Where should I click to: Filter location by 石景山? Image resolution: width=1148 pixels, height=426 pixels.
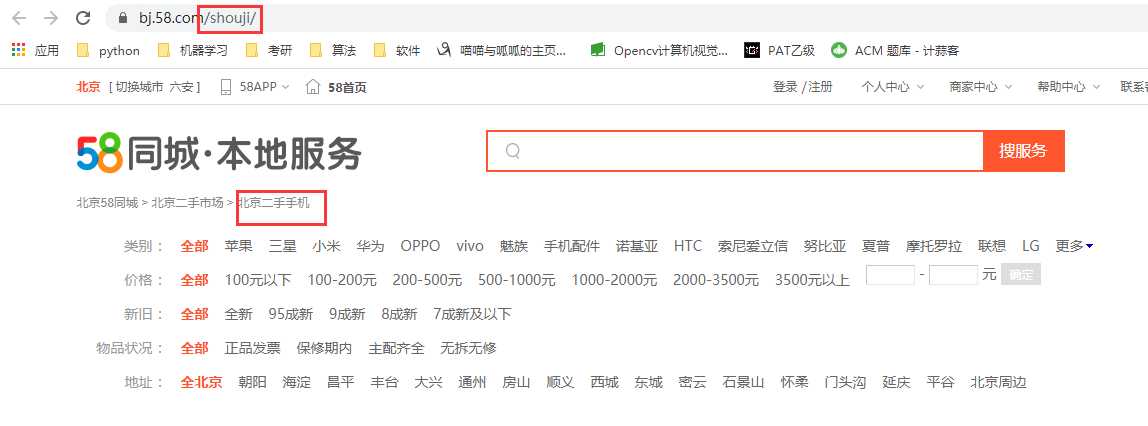click(x=743, y=382)
